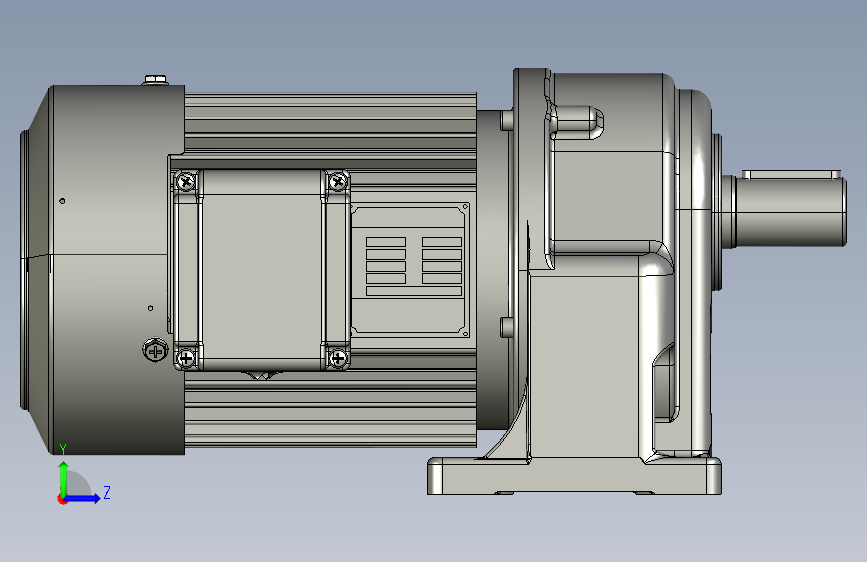Click the green Y axis arrow of the triad
The image size is (867, 562).
(64, 477)
